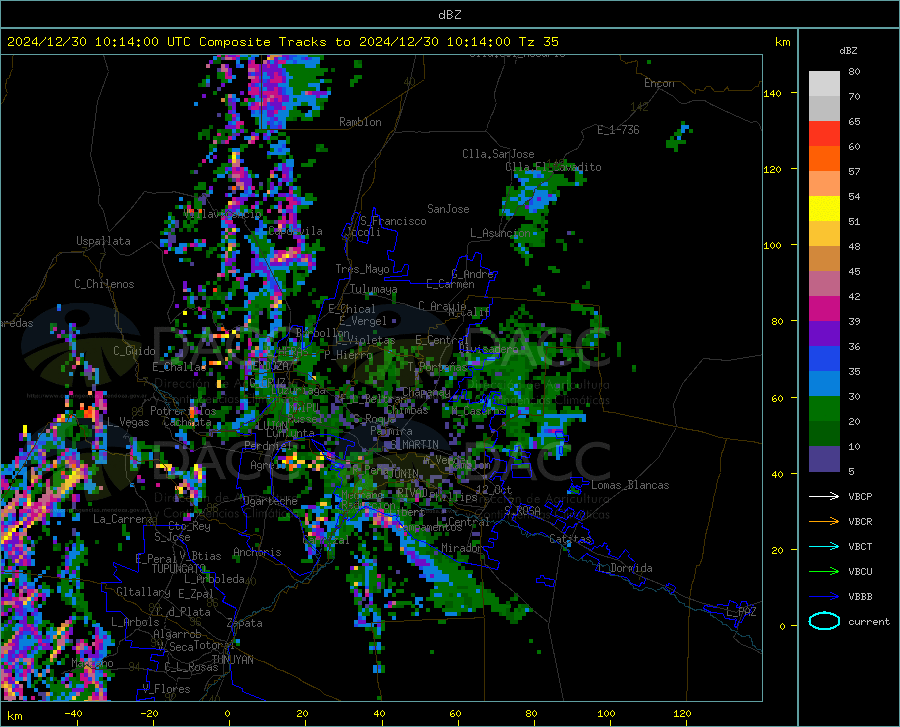900x727 pixels.
Task: Click the 'Cto_Rey' place label
Action: (x=189, y=526)
